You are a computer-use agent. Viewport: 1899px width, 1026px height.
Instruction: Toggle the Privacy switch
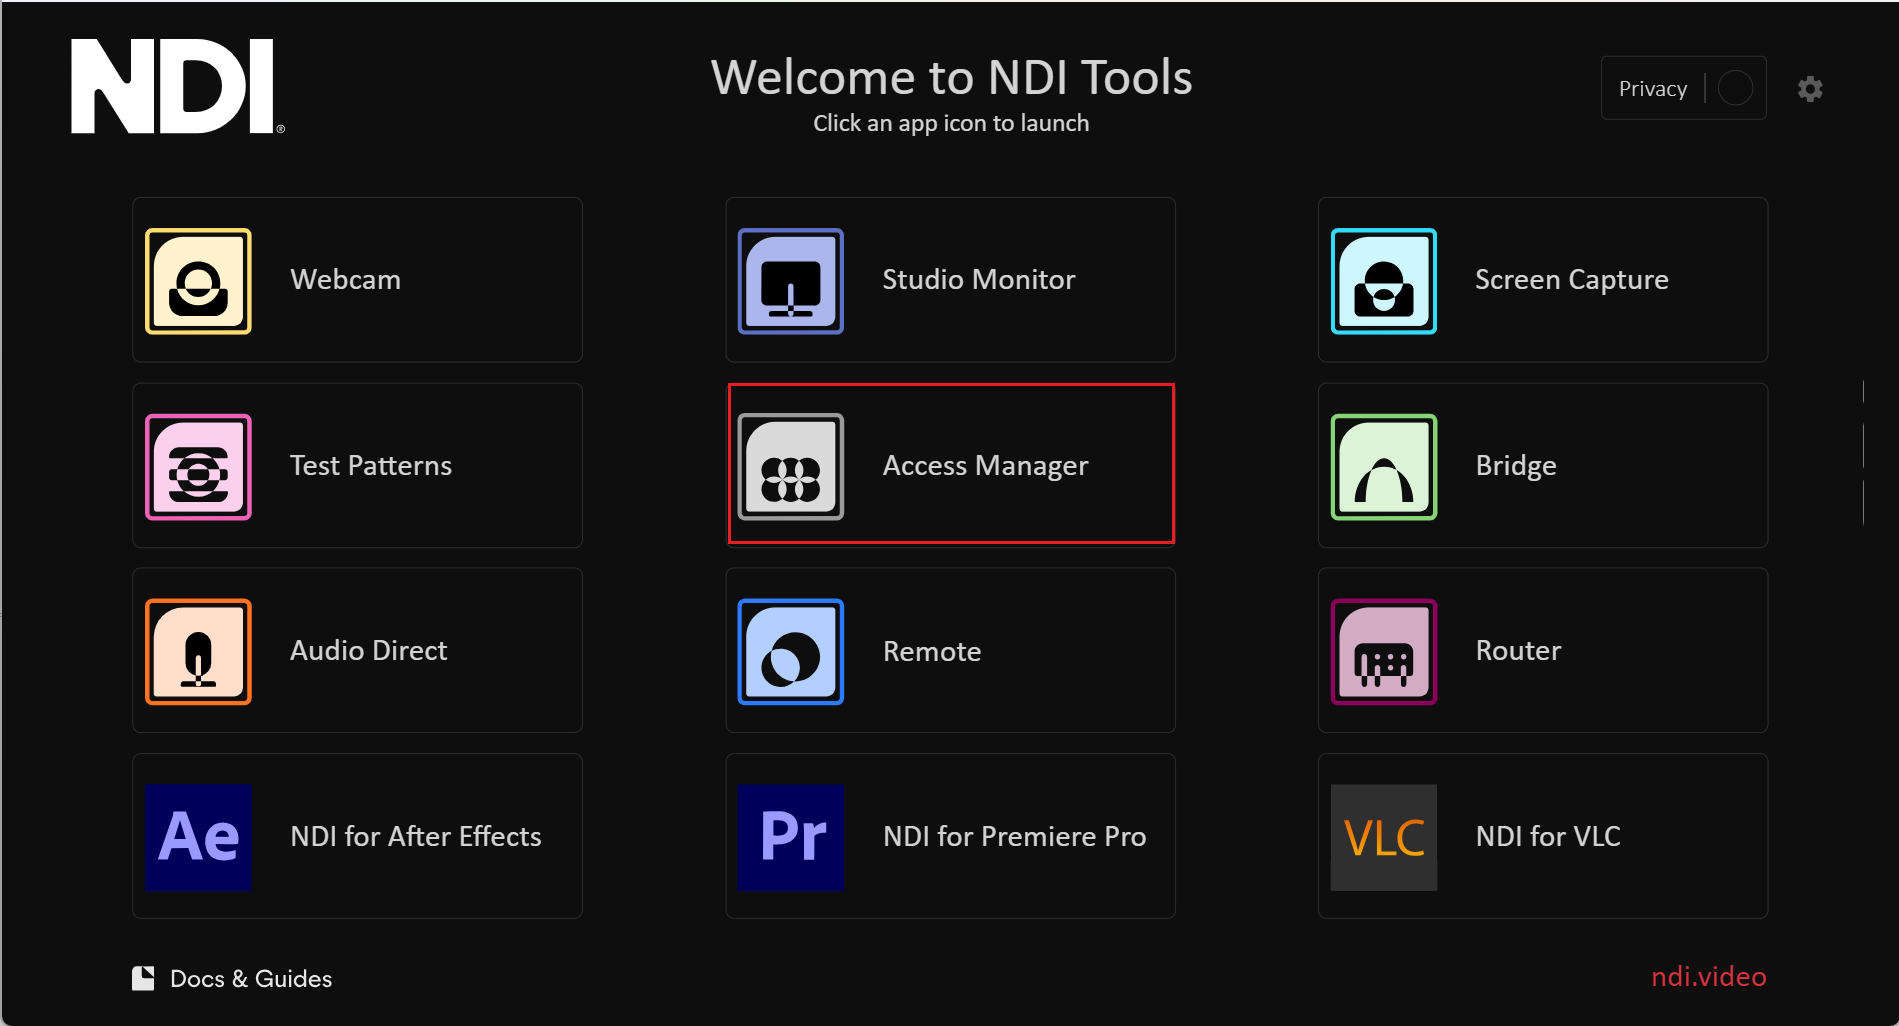pyautogui.click(x=1735, y=88)
